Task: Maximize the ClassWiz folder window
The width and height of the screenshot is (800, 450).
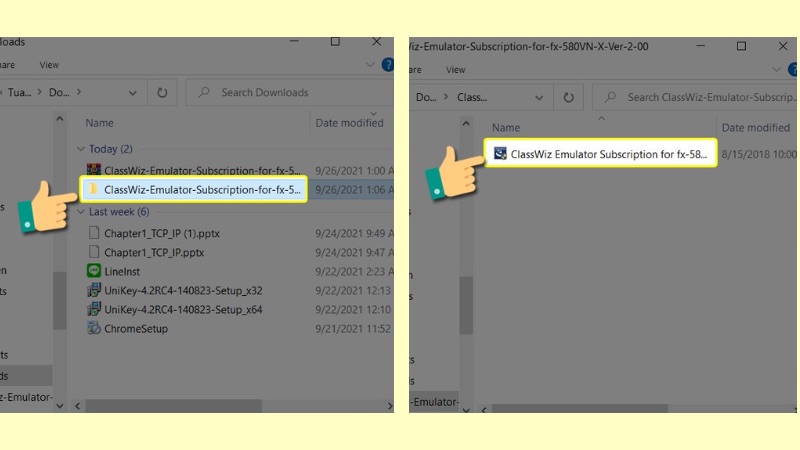Action: pos(741,46)
